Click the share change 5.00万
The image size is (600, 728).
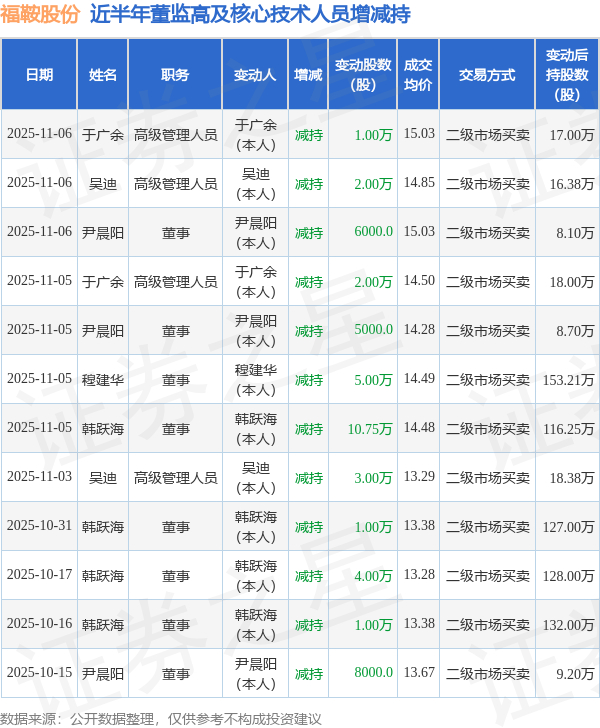tap(373, 380)
